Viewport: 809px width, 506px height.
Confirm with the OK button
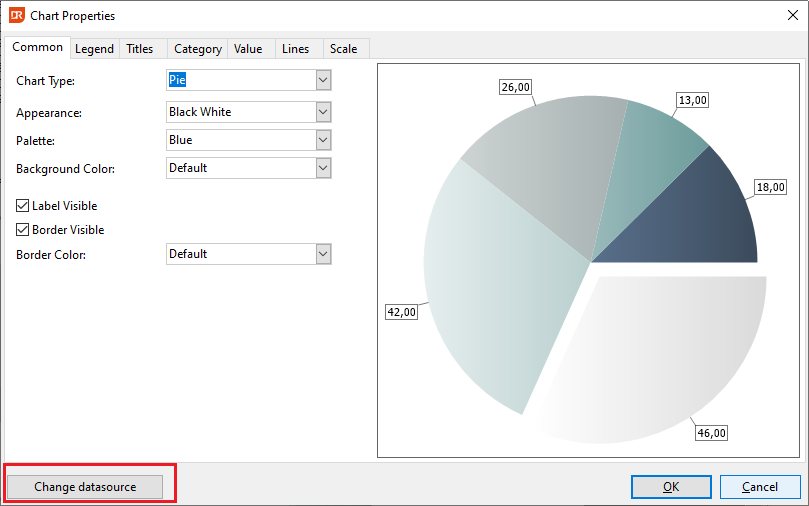point(671,487)
